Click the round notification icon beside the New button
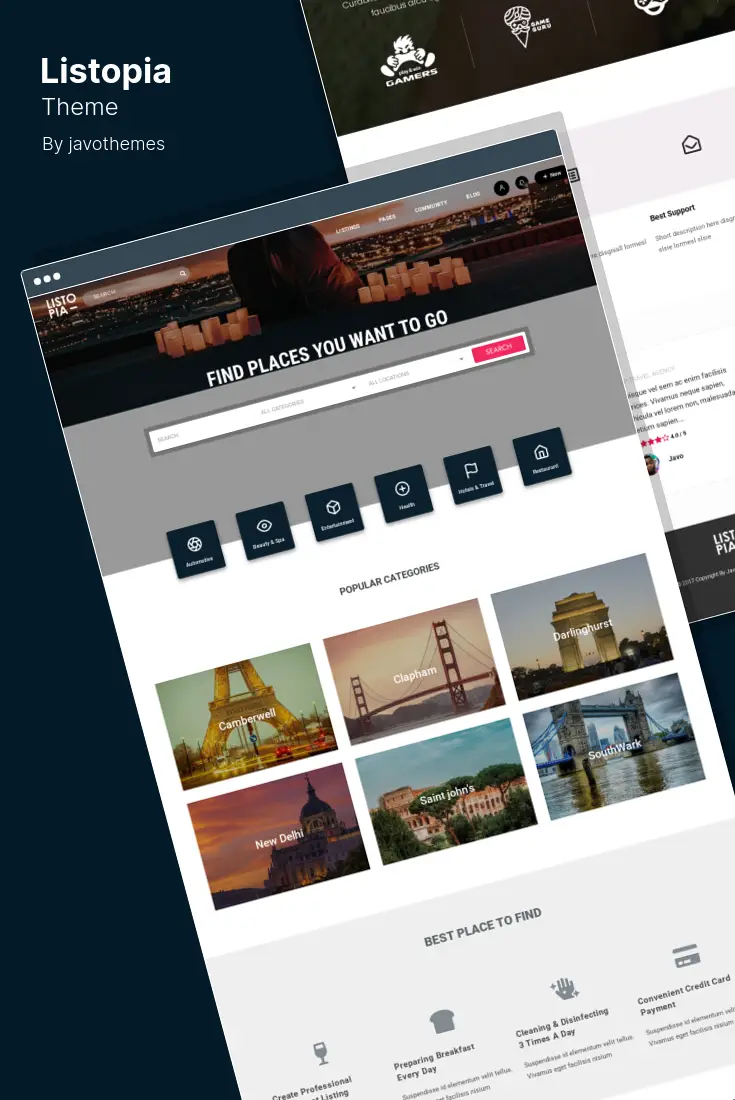735x1100 pixels. click(x=522, y=183)
